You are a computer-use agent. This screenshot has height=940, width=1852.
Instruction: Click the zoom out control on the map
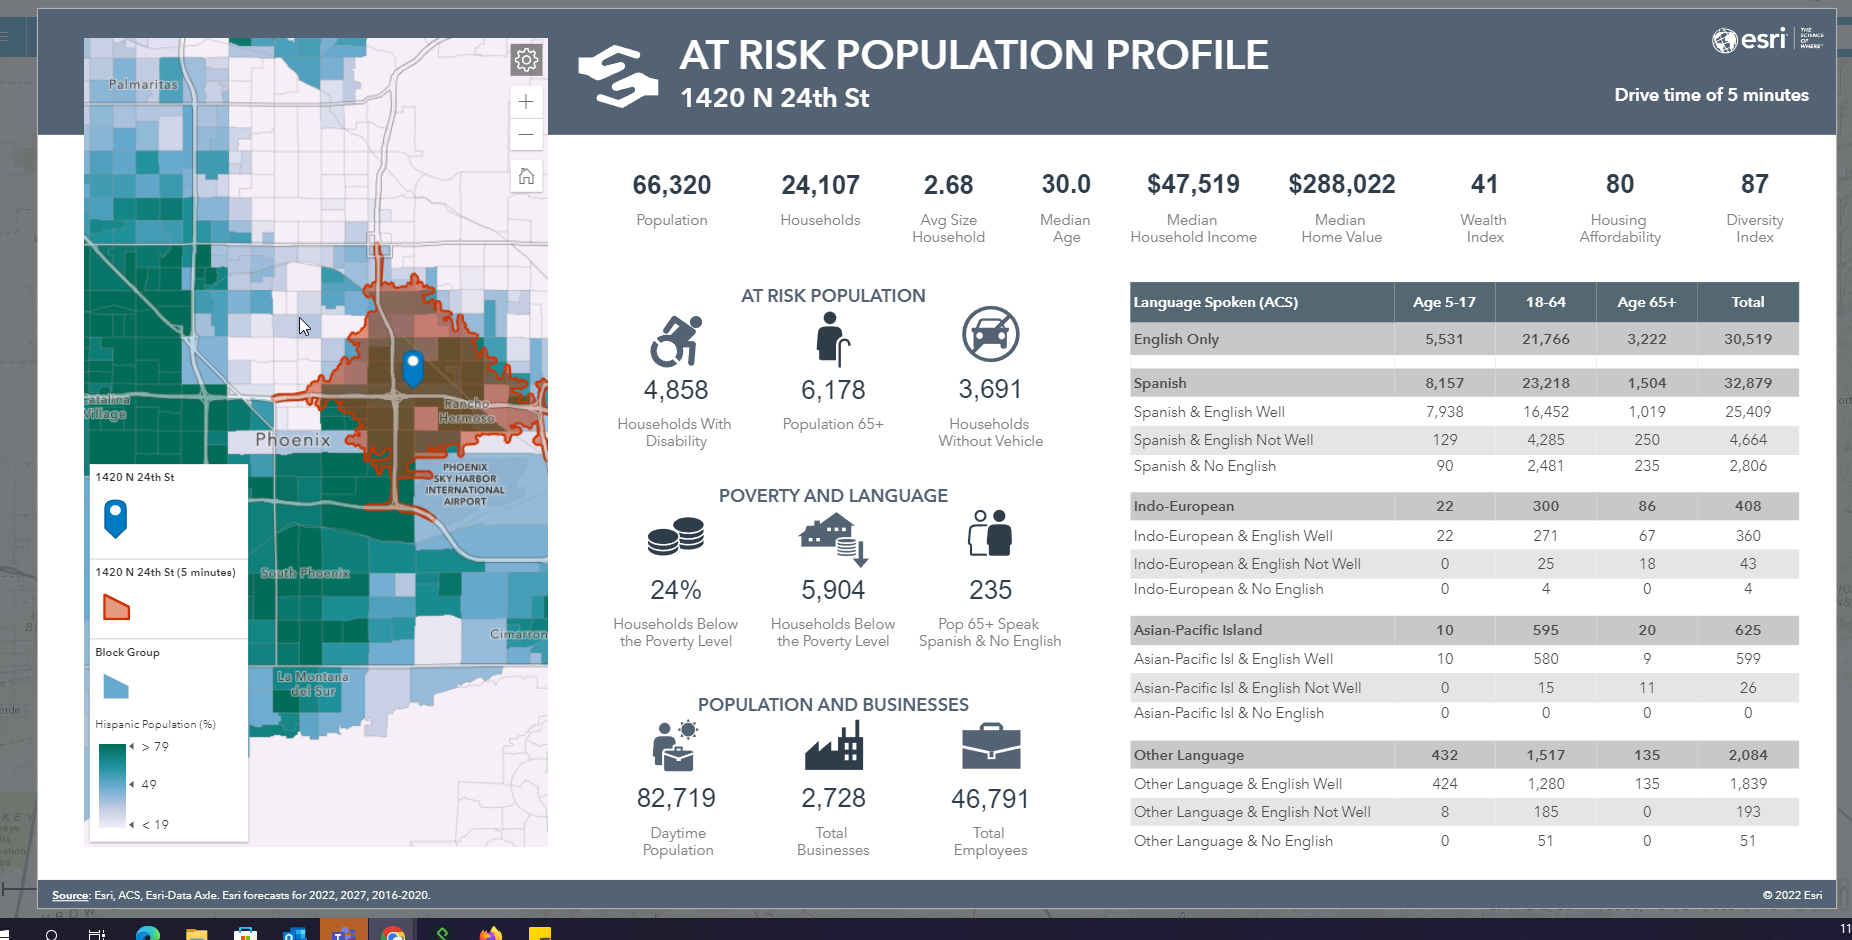pyautogui.click(x=525, y=134)
